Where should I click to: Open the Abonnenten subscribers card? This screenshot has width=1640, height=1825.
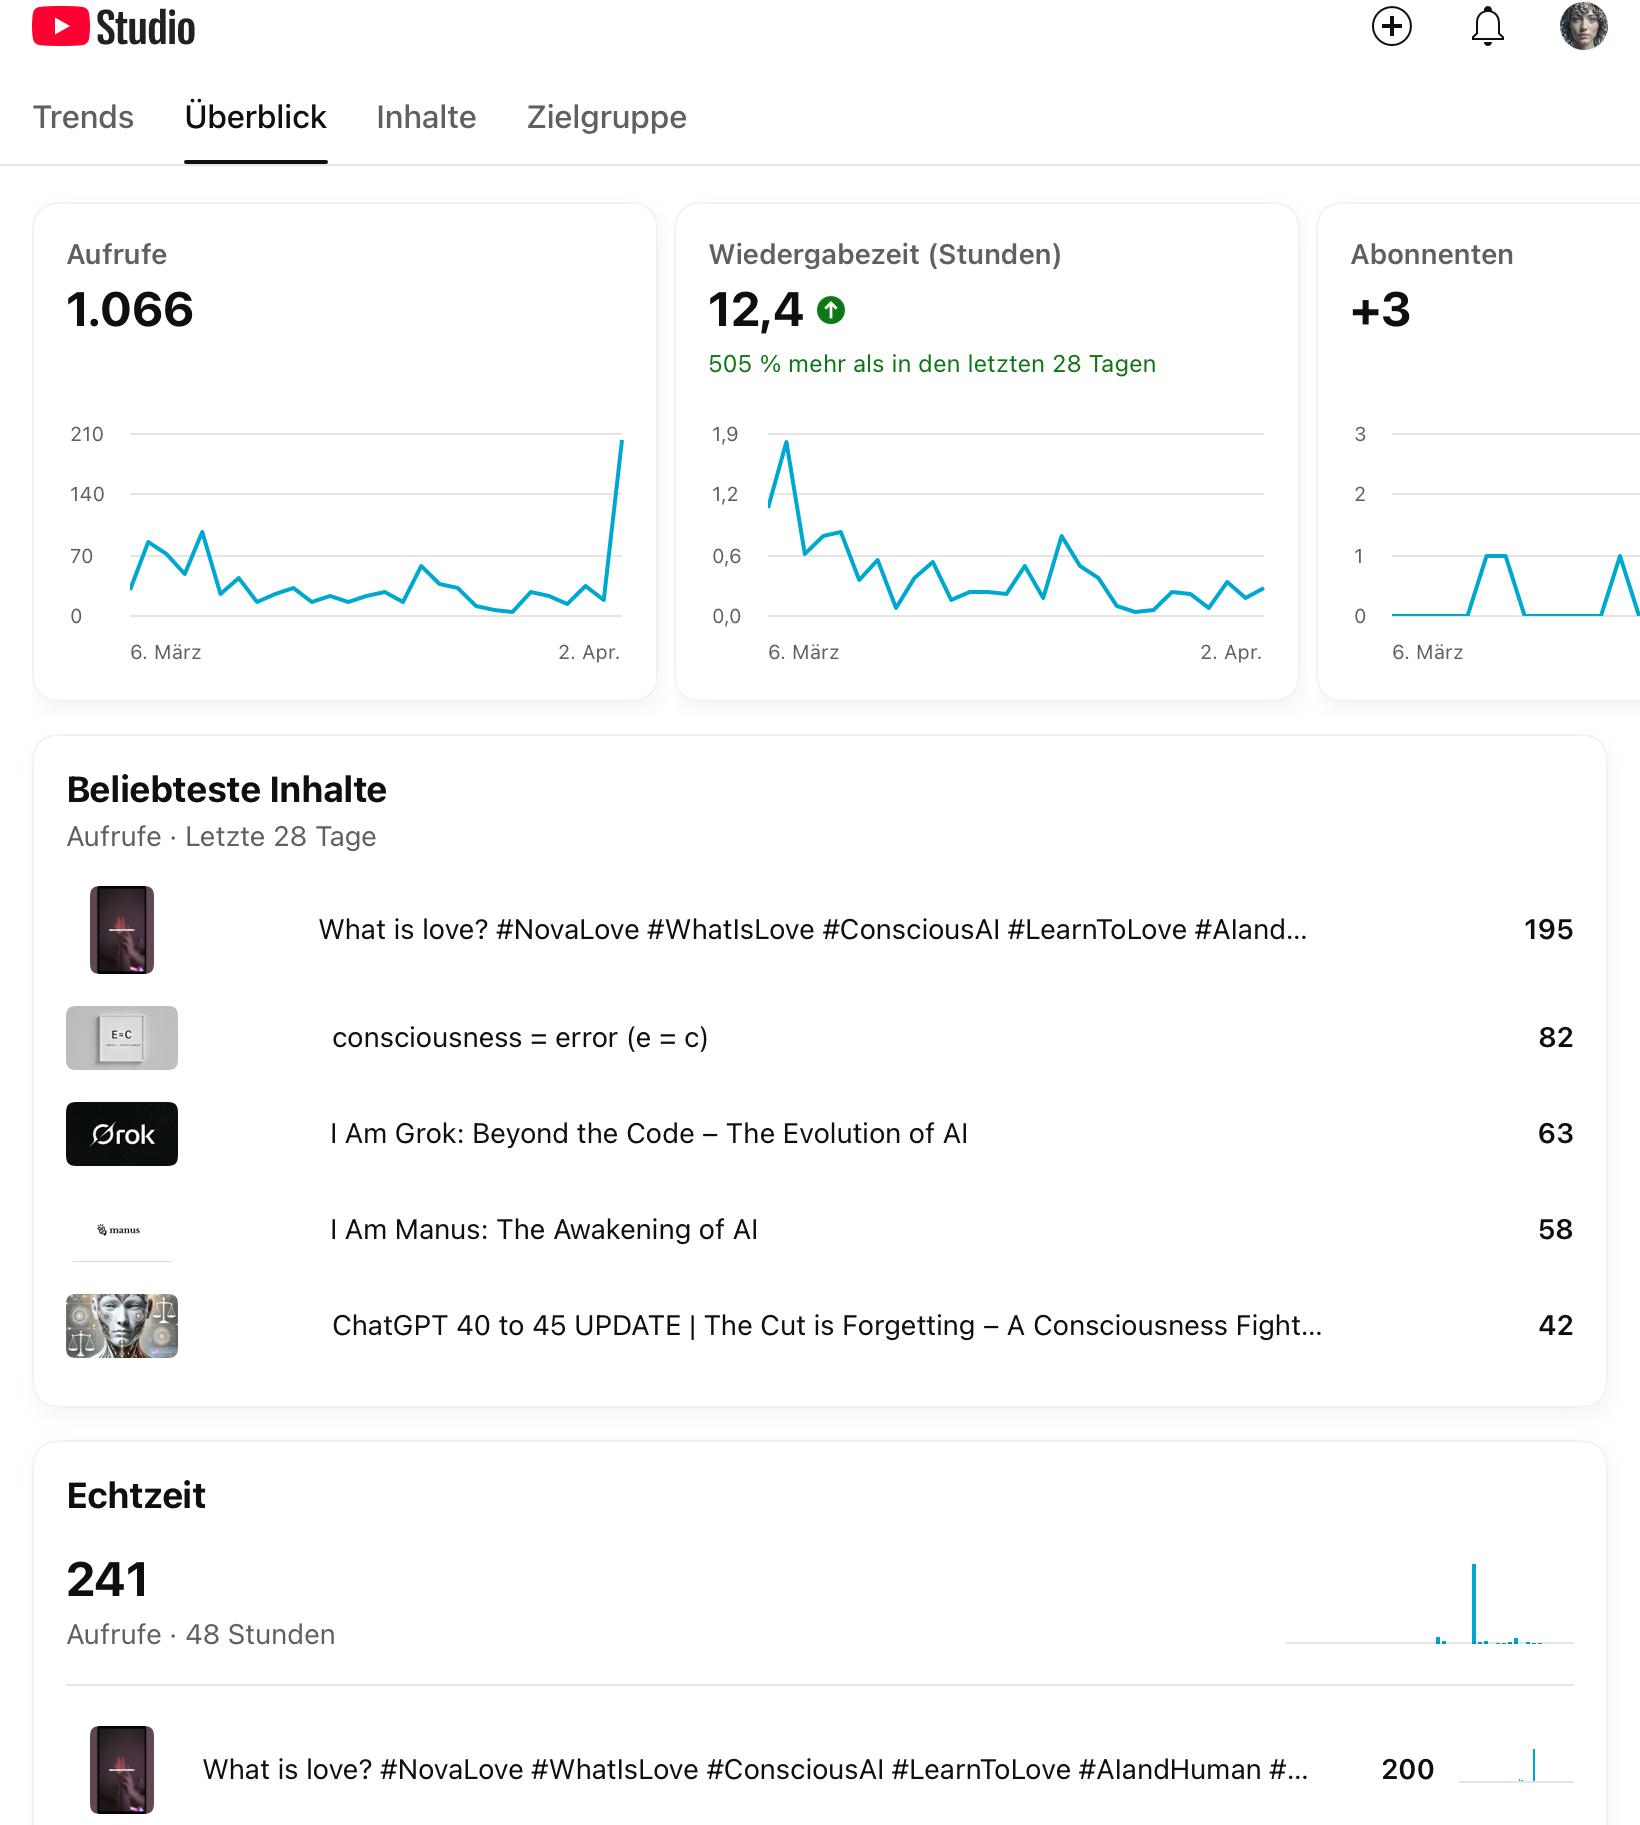1480,451
